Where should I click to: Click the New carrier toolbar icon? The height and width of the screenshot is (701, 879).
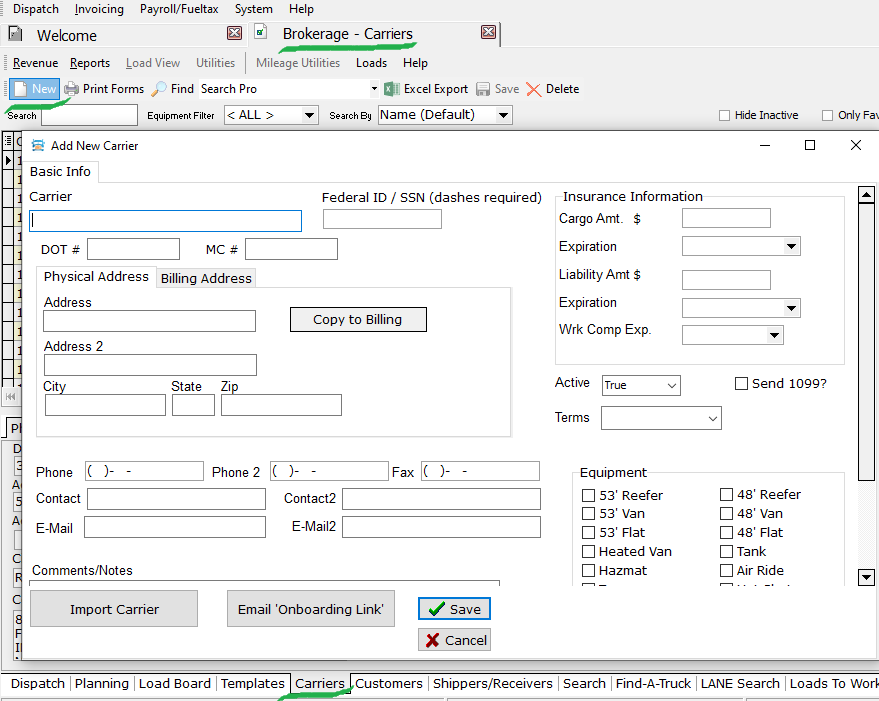click(21, 89)
